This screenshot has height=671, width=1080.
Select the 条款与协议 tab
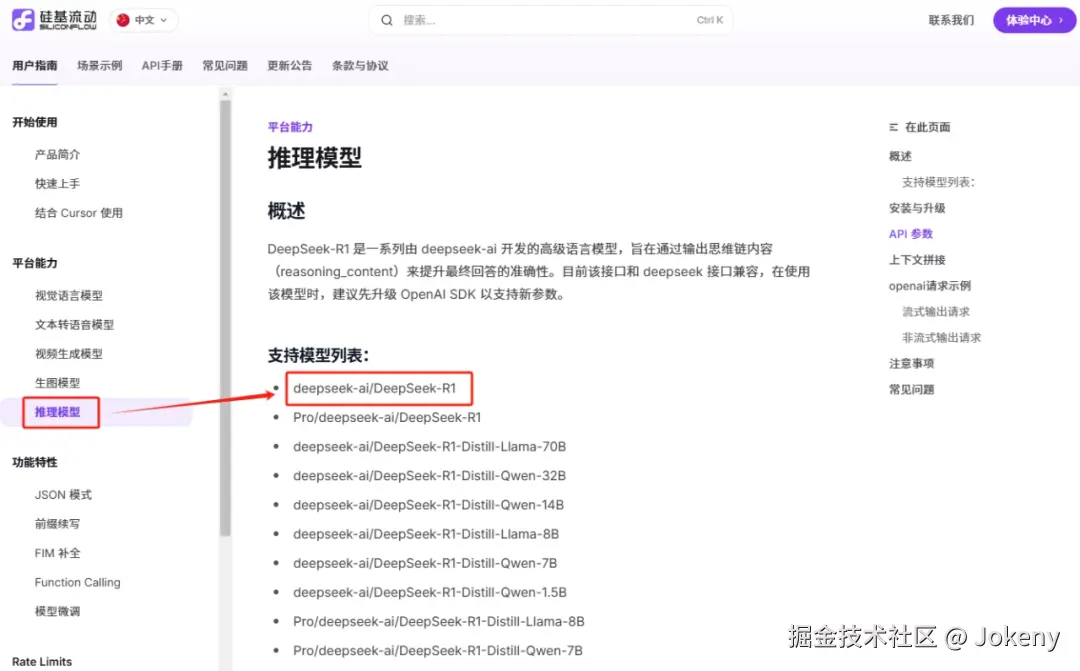tap(360, 65)
